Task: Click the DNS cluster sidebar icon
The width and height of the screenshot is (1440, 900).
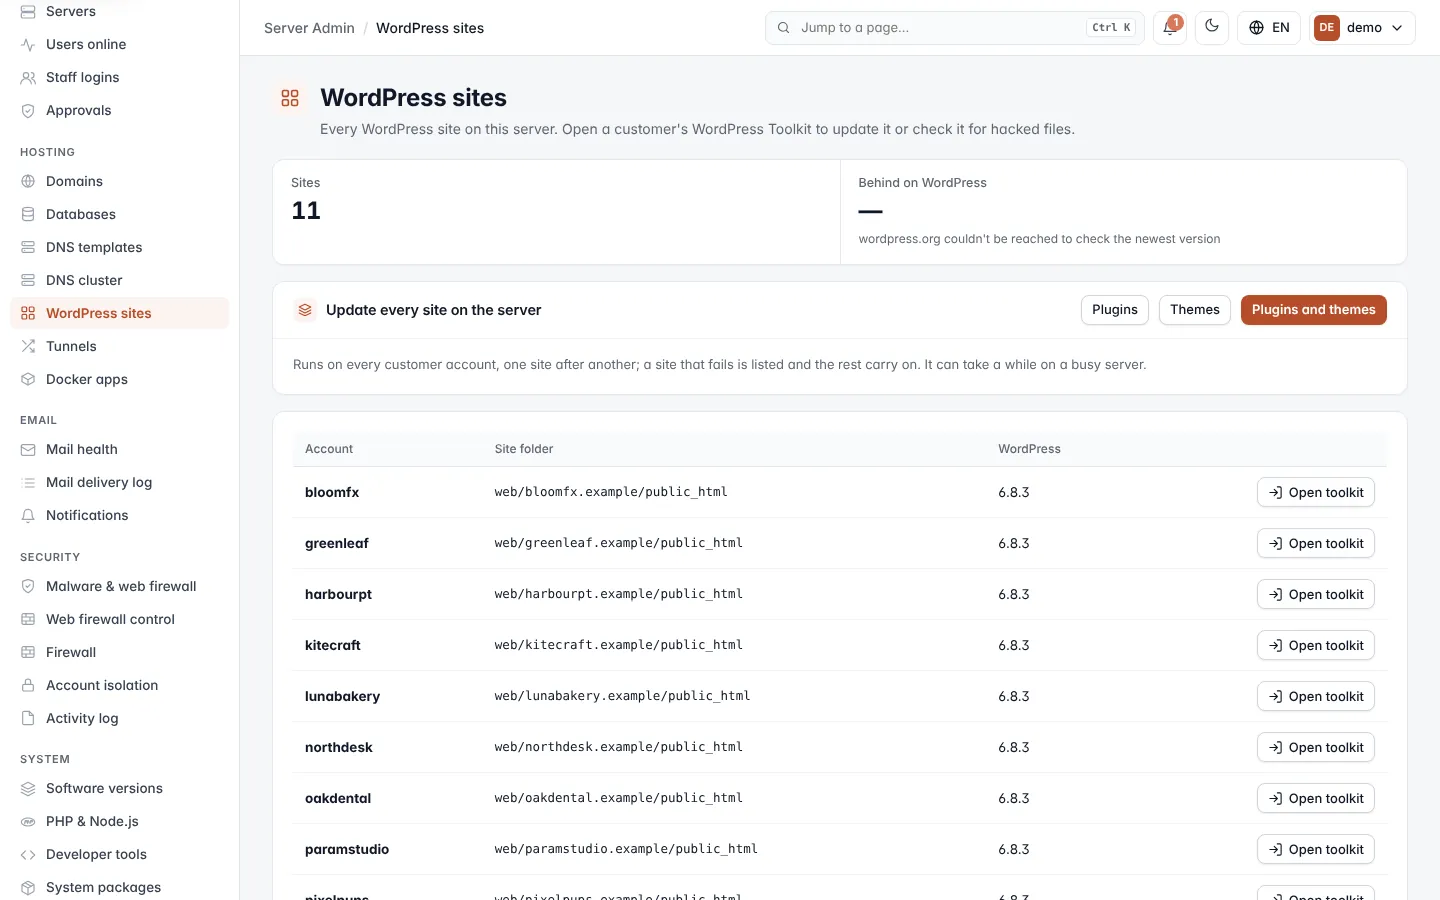Action: tap(28, 280)
